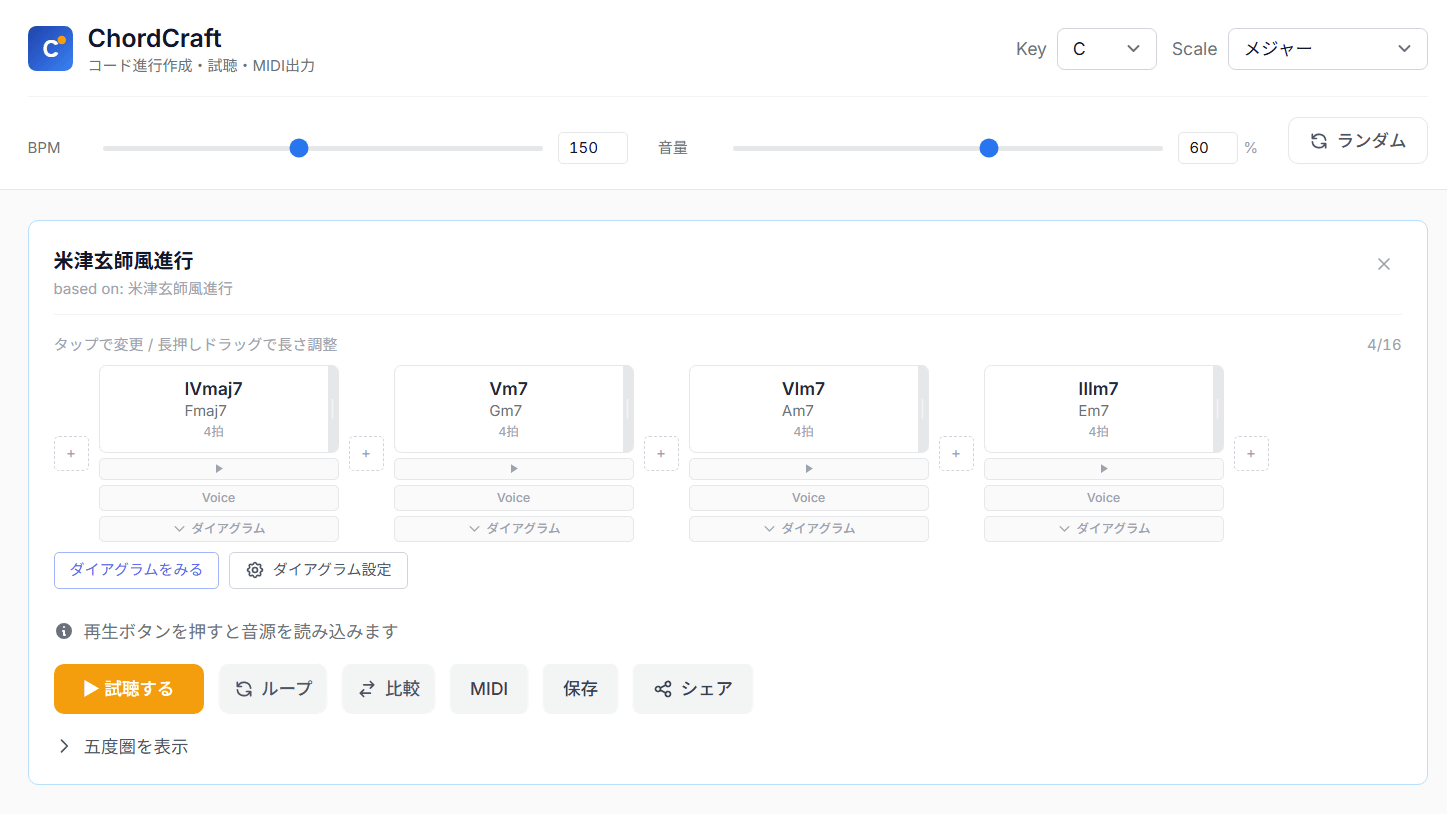
Task: Play the IIIm7 chord preview
Action: click(x=1103, y=468)
